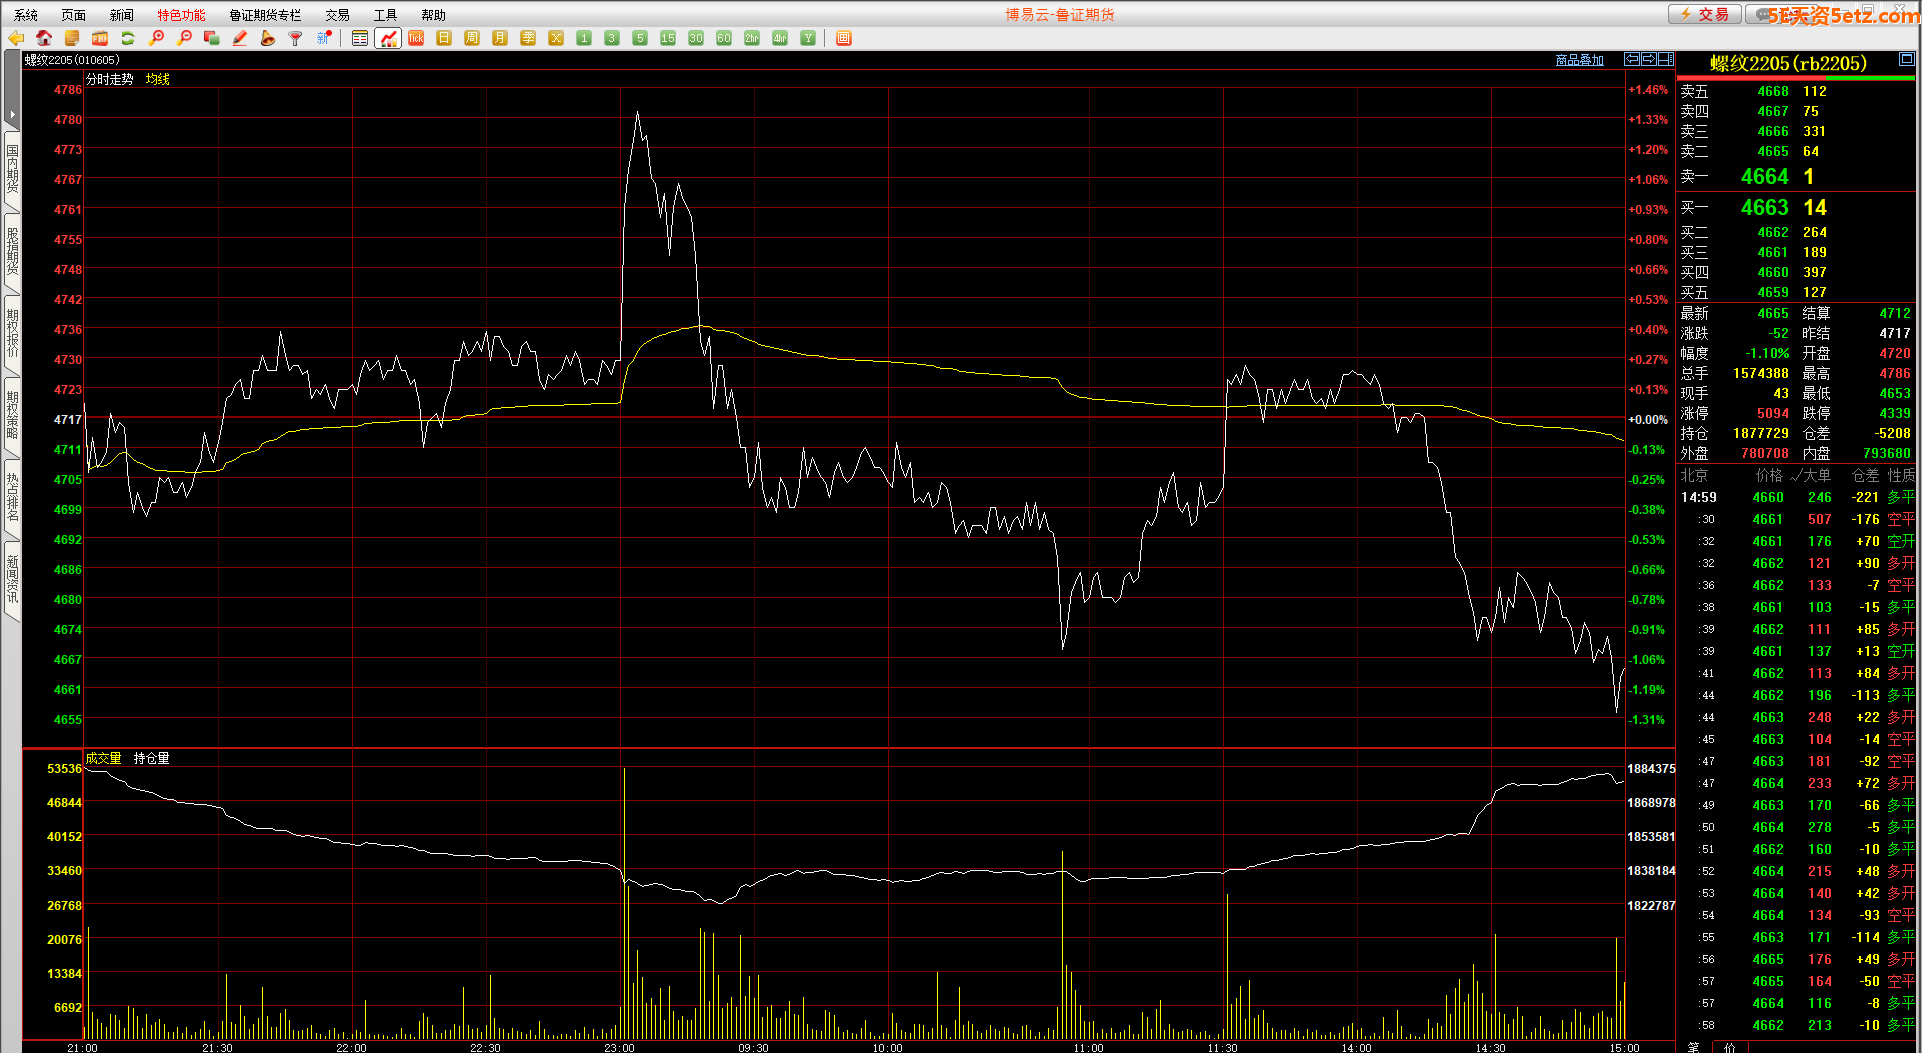Image resolution: width=1922 pixels, height=1053 pixels.
Task: Open the 国内期货 side tab
Action: click(12, 168)
